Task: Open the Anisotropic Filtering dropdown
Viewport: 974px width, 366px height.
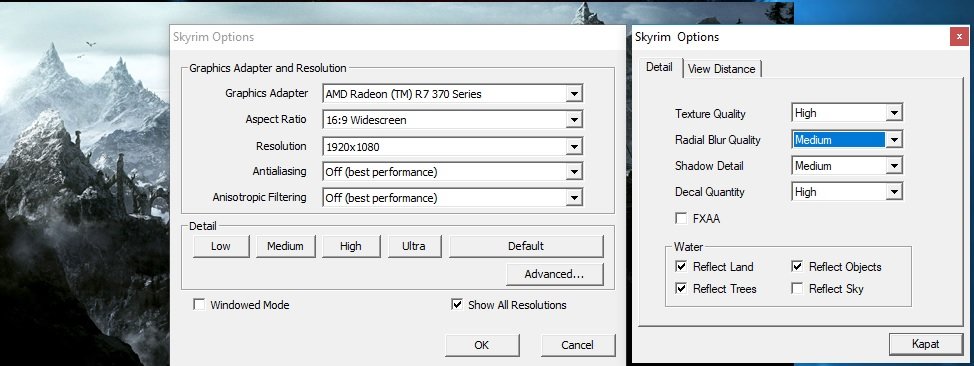Action: pos(452,198)
